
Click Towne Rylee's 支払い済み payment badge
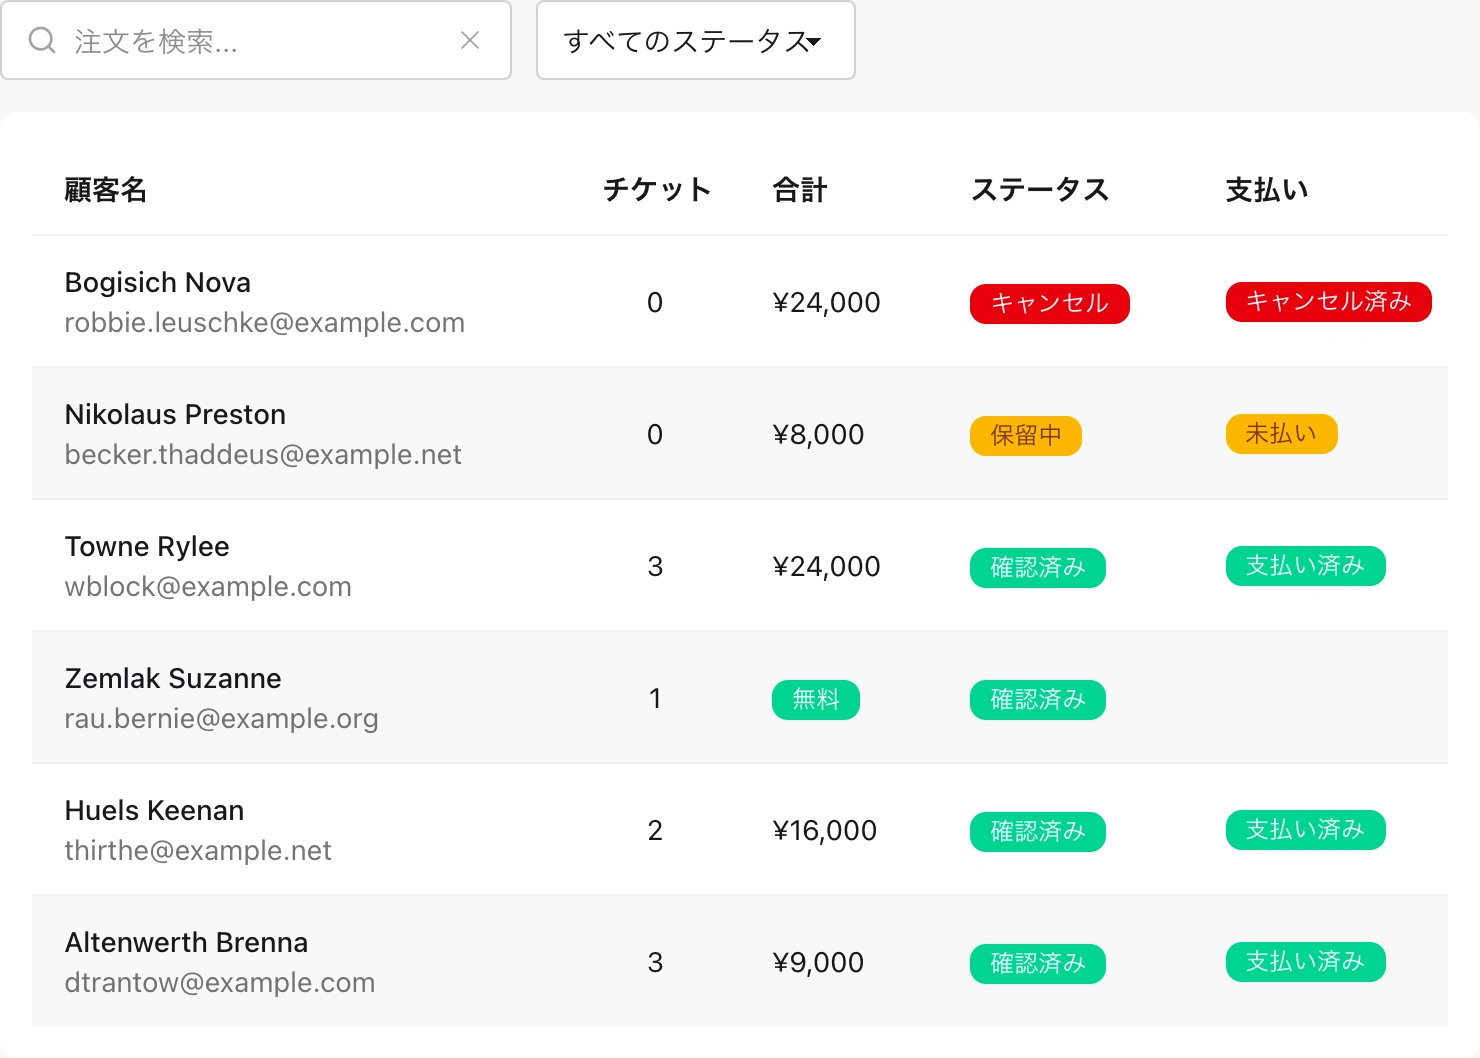pos(1306,566)
